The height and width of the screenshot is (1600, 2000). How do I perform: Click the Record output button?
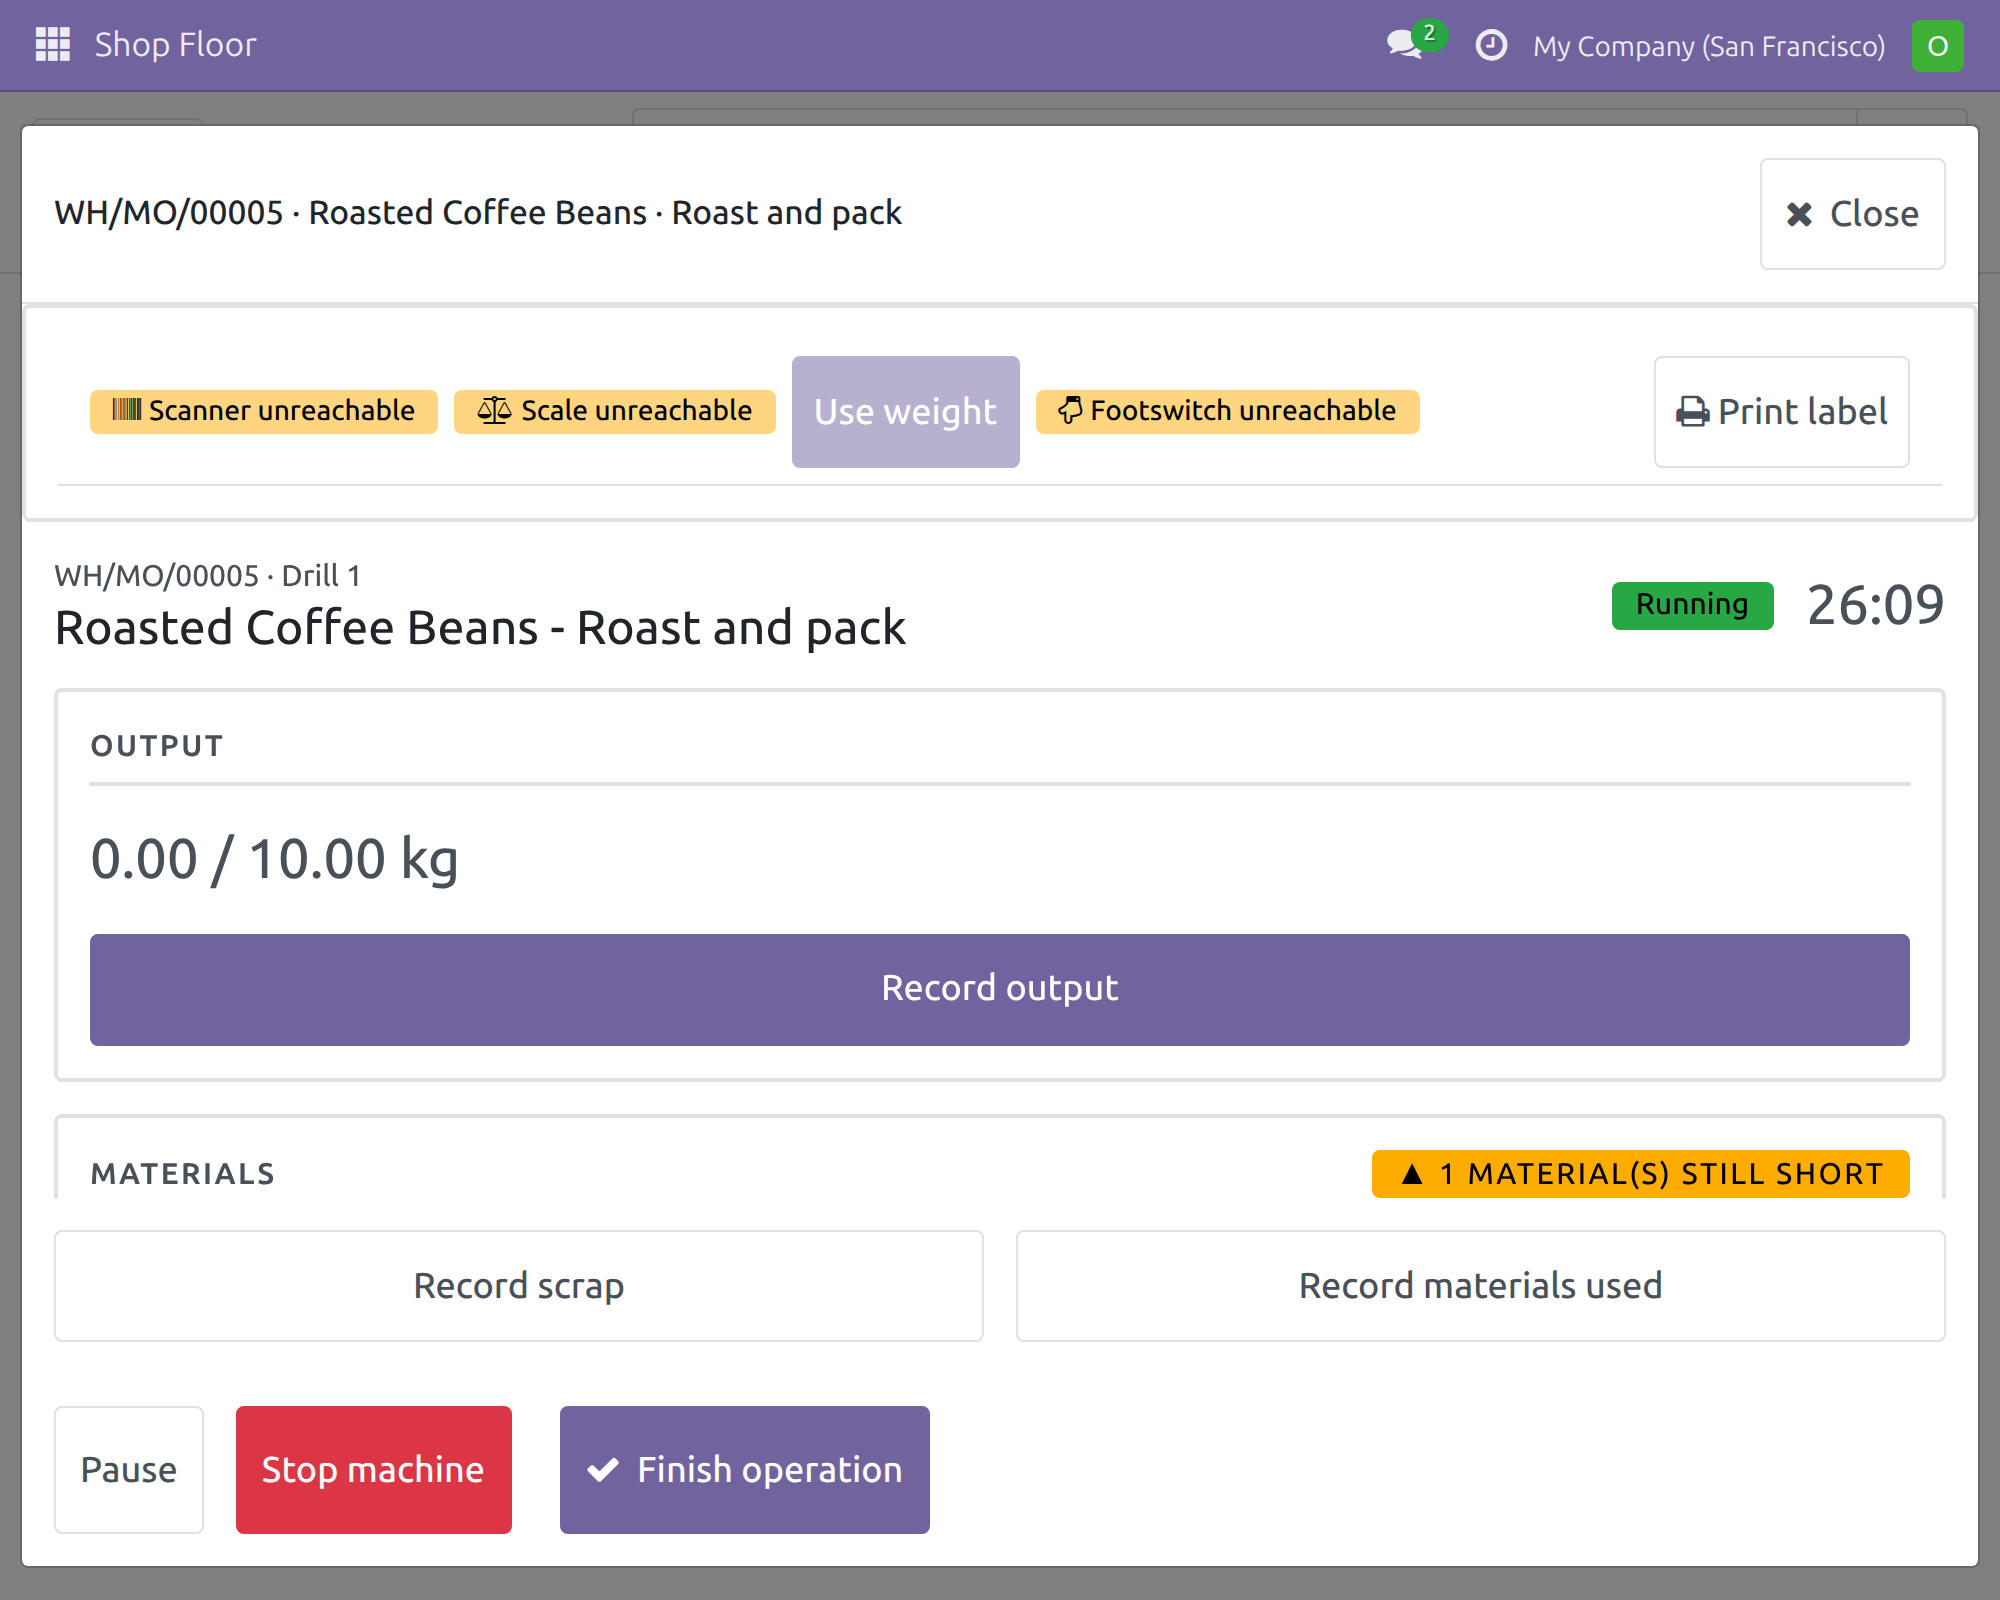tap(1000, 989)
